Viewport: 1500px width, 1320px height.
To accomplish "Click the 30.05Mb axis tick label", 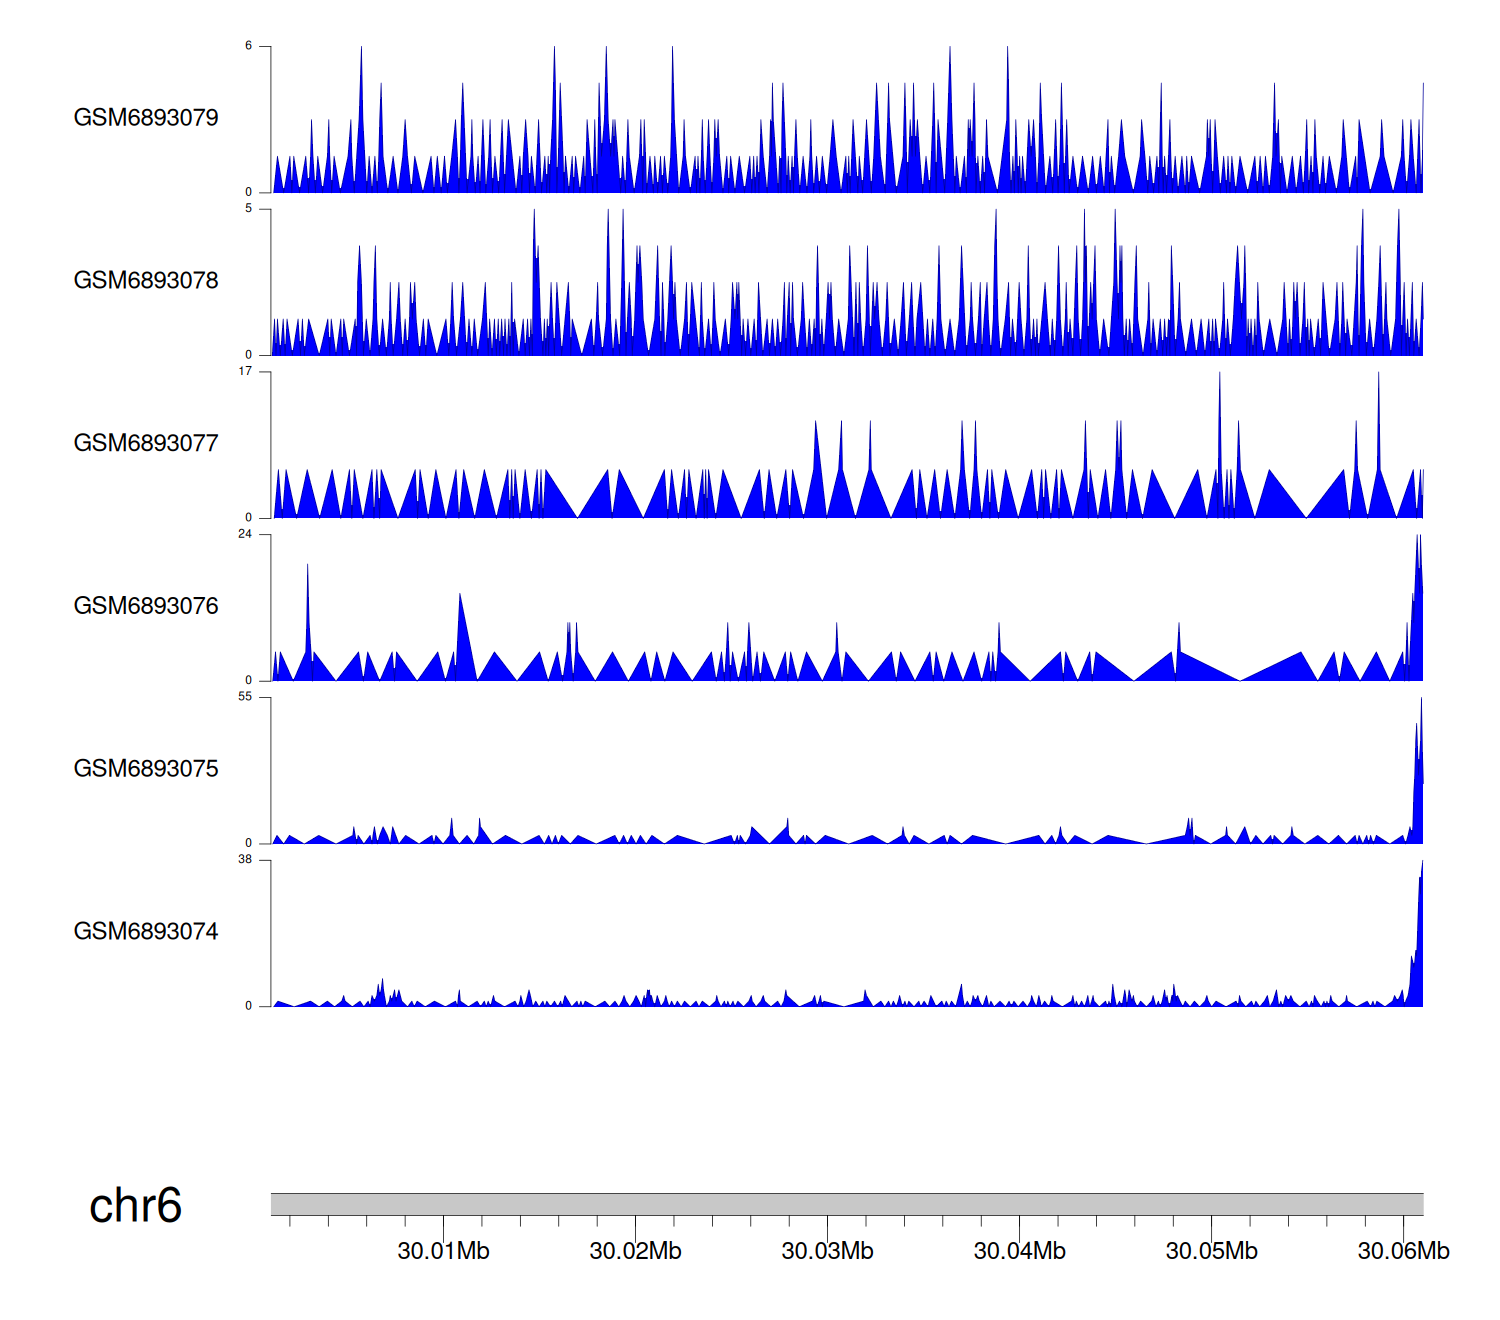I will 1211,1251.
